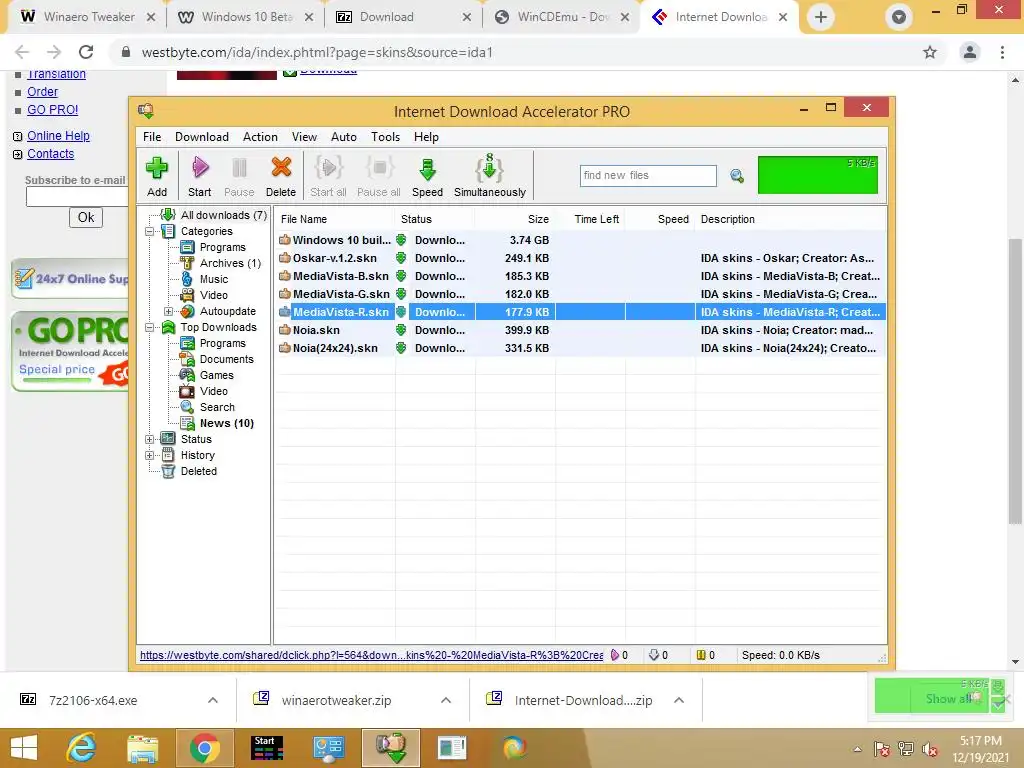The height and width of the screenshot is (768, 1024).
Task: Click the Order link
Action: coord(42,92)
